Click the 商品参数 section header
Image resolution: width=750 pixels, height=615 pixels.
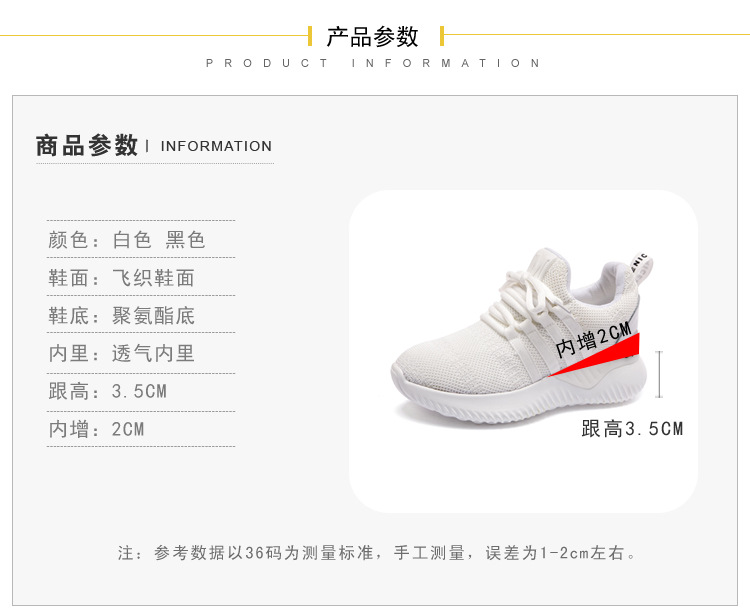pyautogui.click(x=87, y=145)
